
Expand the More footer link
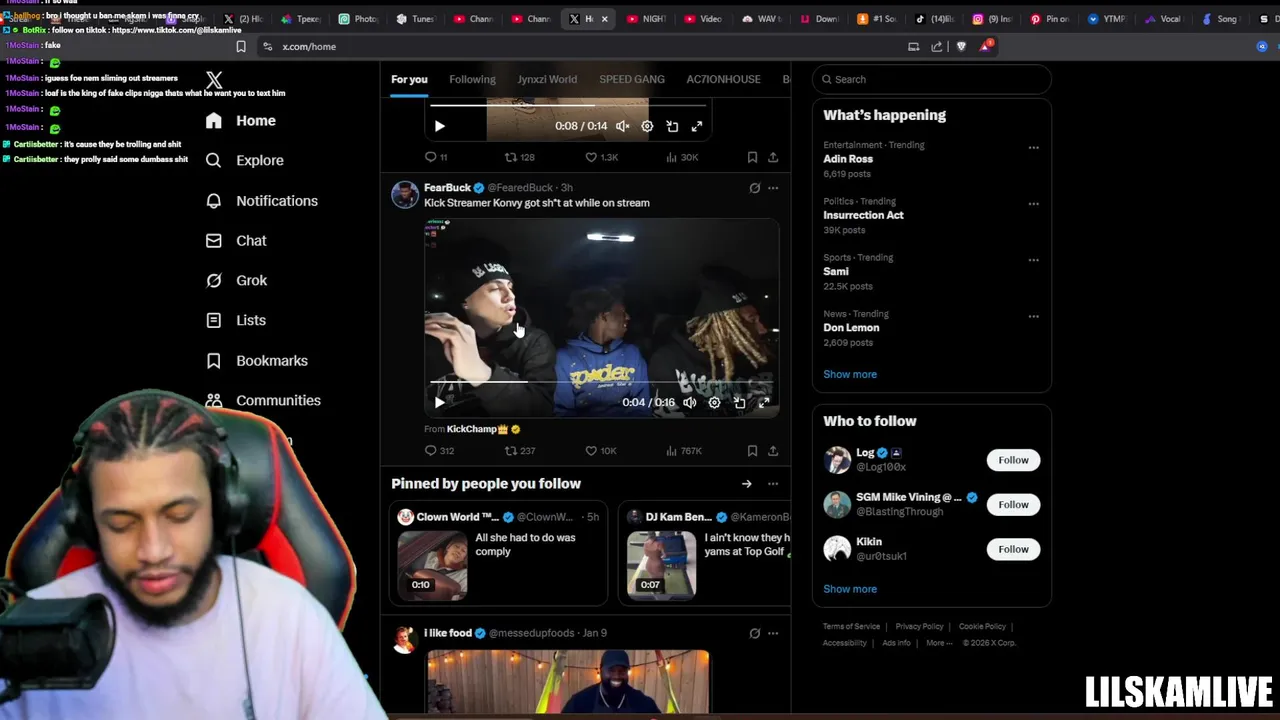coord(938,643)
